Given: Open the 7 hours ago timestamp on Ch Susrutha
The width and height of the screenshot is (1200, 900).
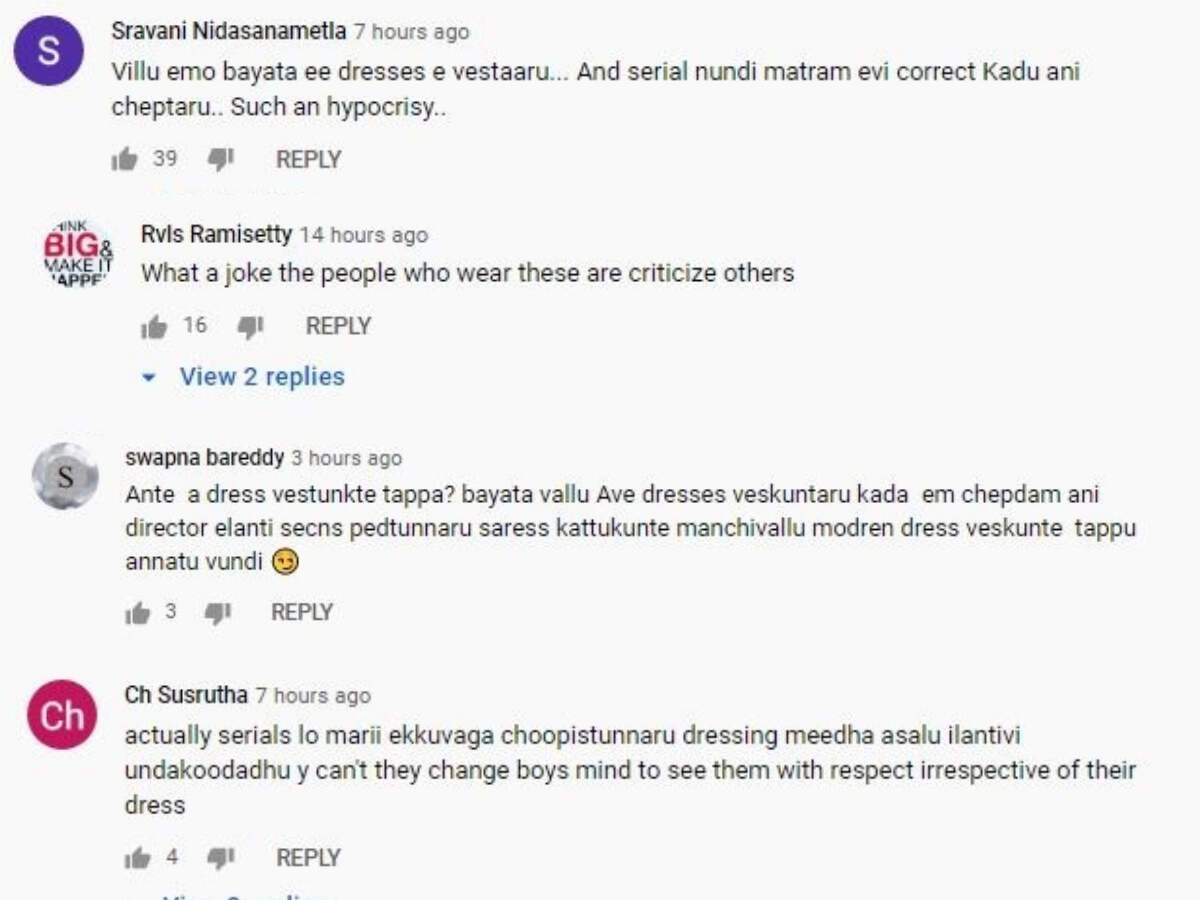Looking at the screenshot, I should (x=313, y=695).
